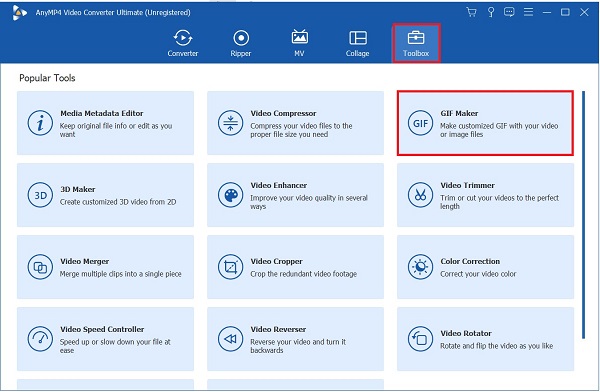
Task: Click 'Trim or cut your videos' description
Action: 499,202
